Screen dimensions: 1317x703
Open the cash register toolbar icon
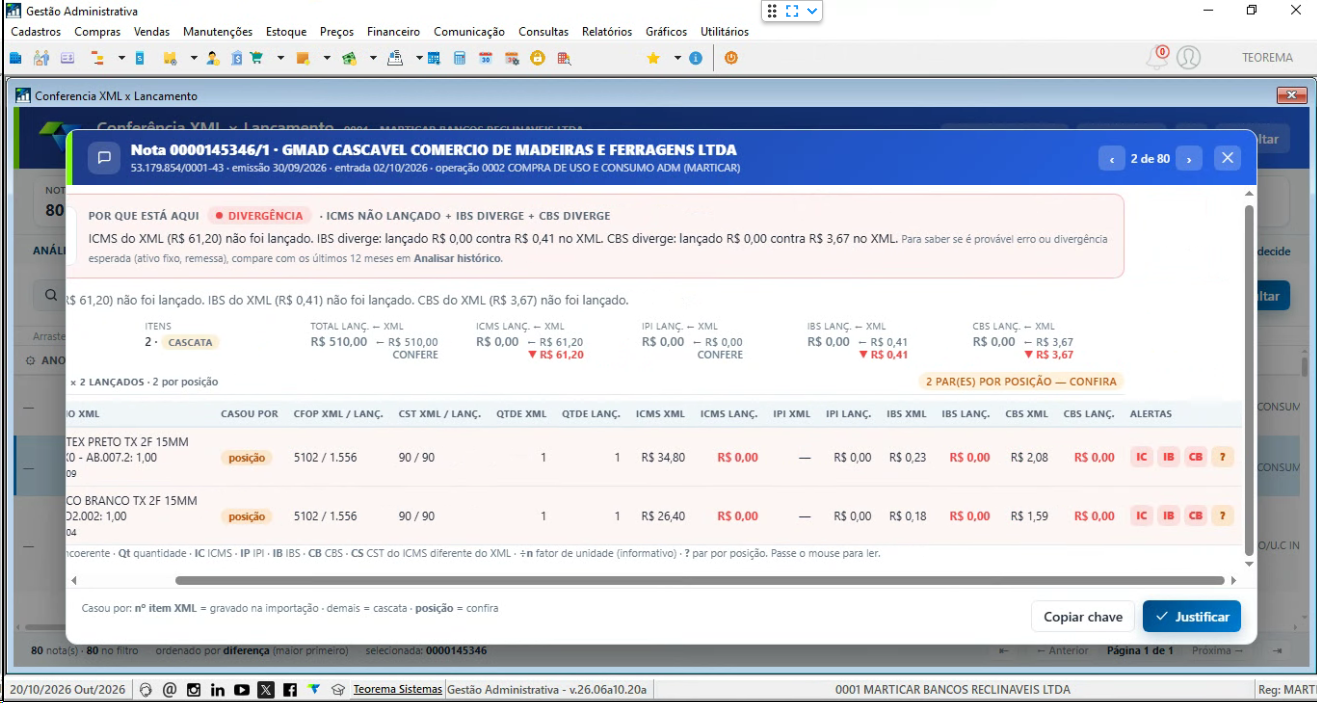pyautogui.click(x=395, y=58)
